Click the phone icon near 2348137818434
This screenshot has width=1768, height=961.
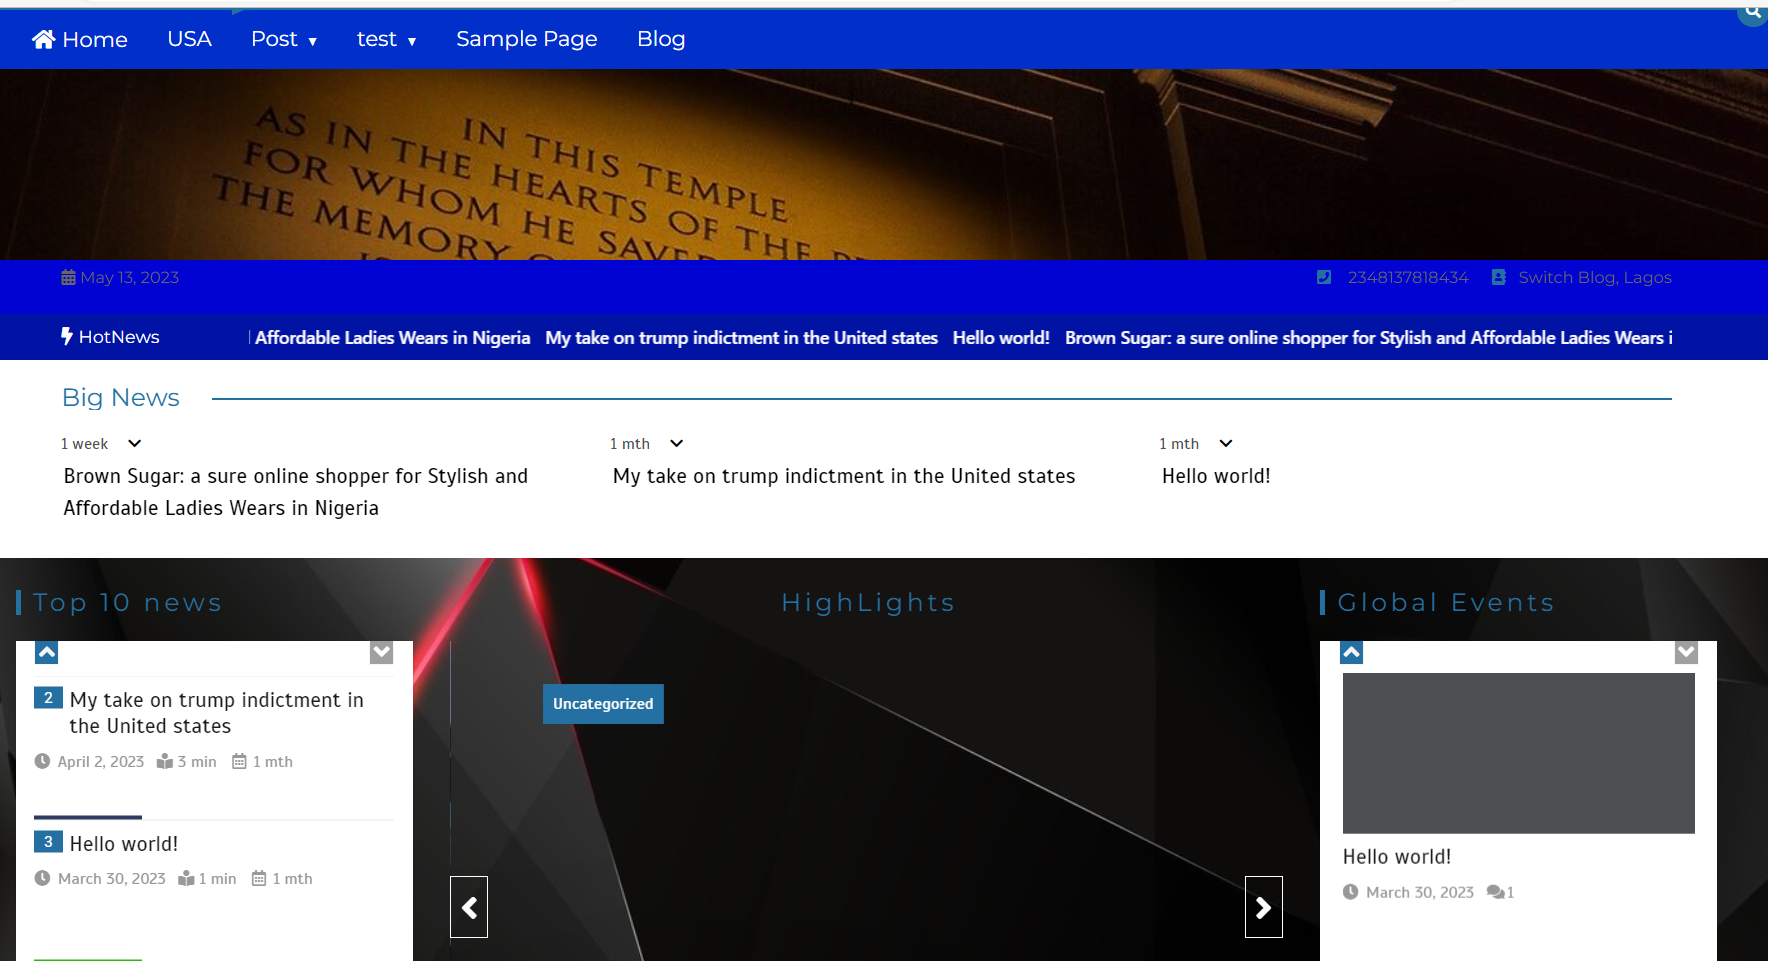coord(1324,277)
